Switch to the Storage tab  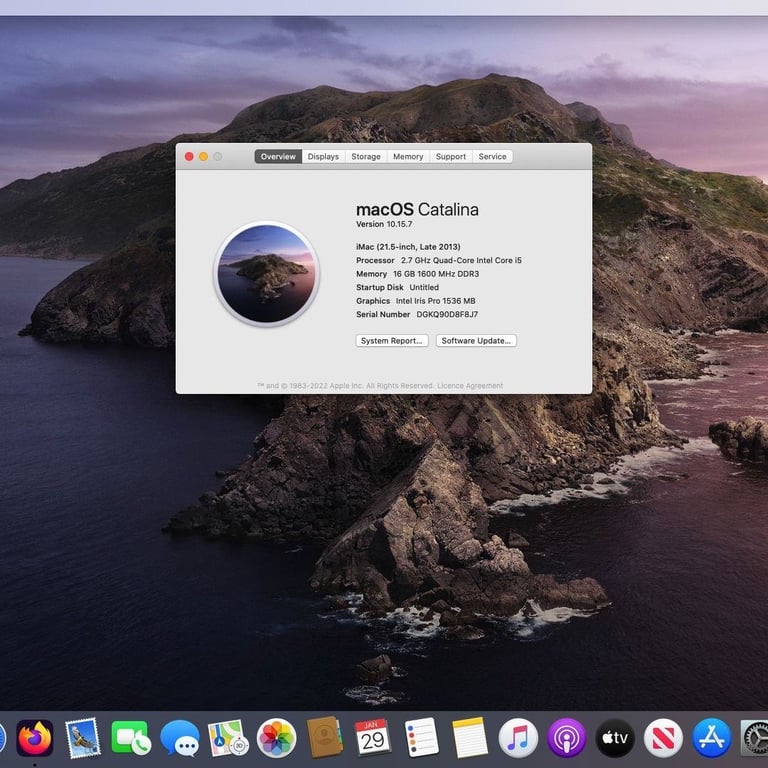[x=366, y=157]
